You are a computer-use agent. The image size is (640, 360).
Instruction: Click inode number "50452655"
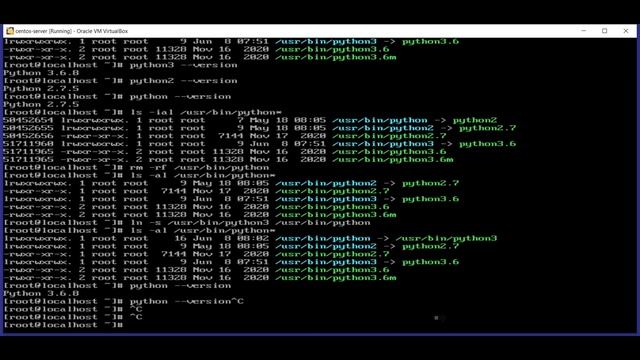(28, 128)
